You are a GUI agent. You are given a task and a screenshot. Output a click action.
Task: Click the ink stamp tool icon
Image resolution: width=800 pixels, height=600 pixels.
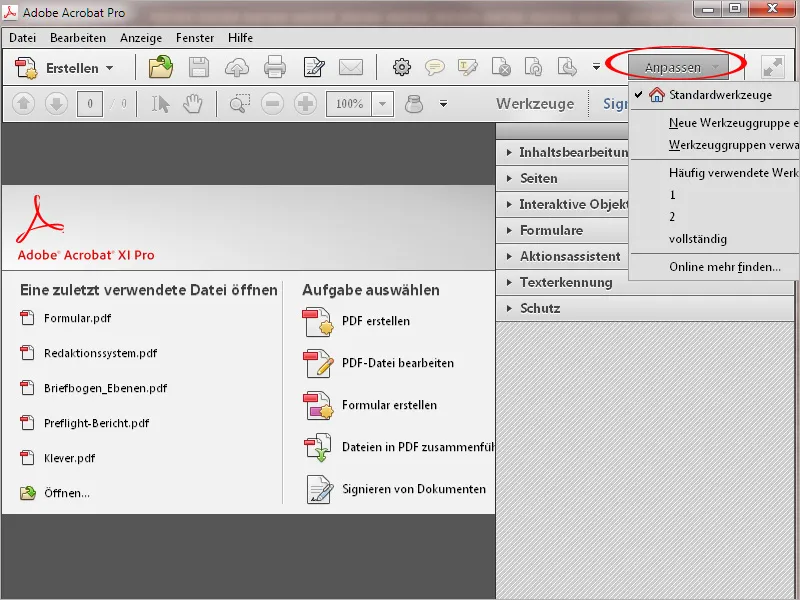414,104
